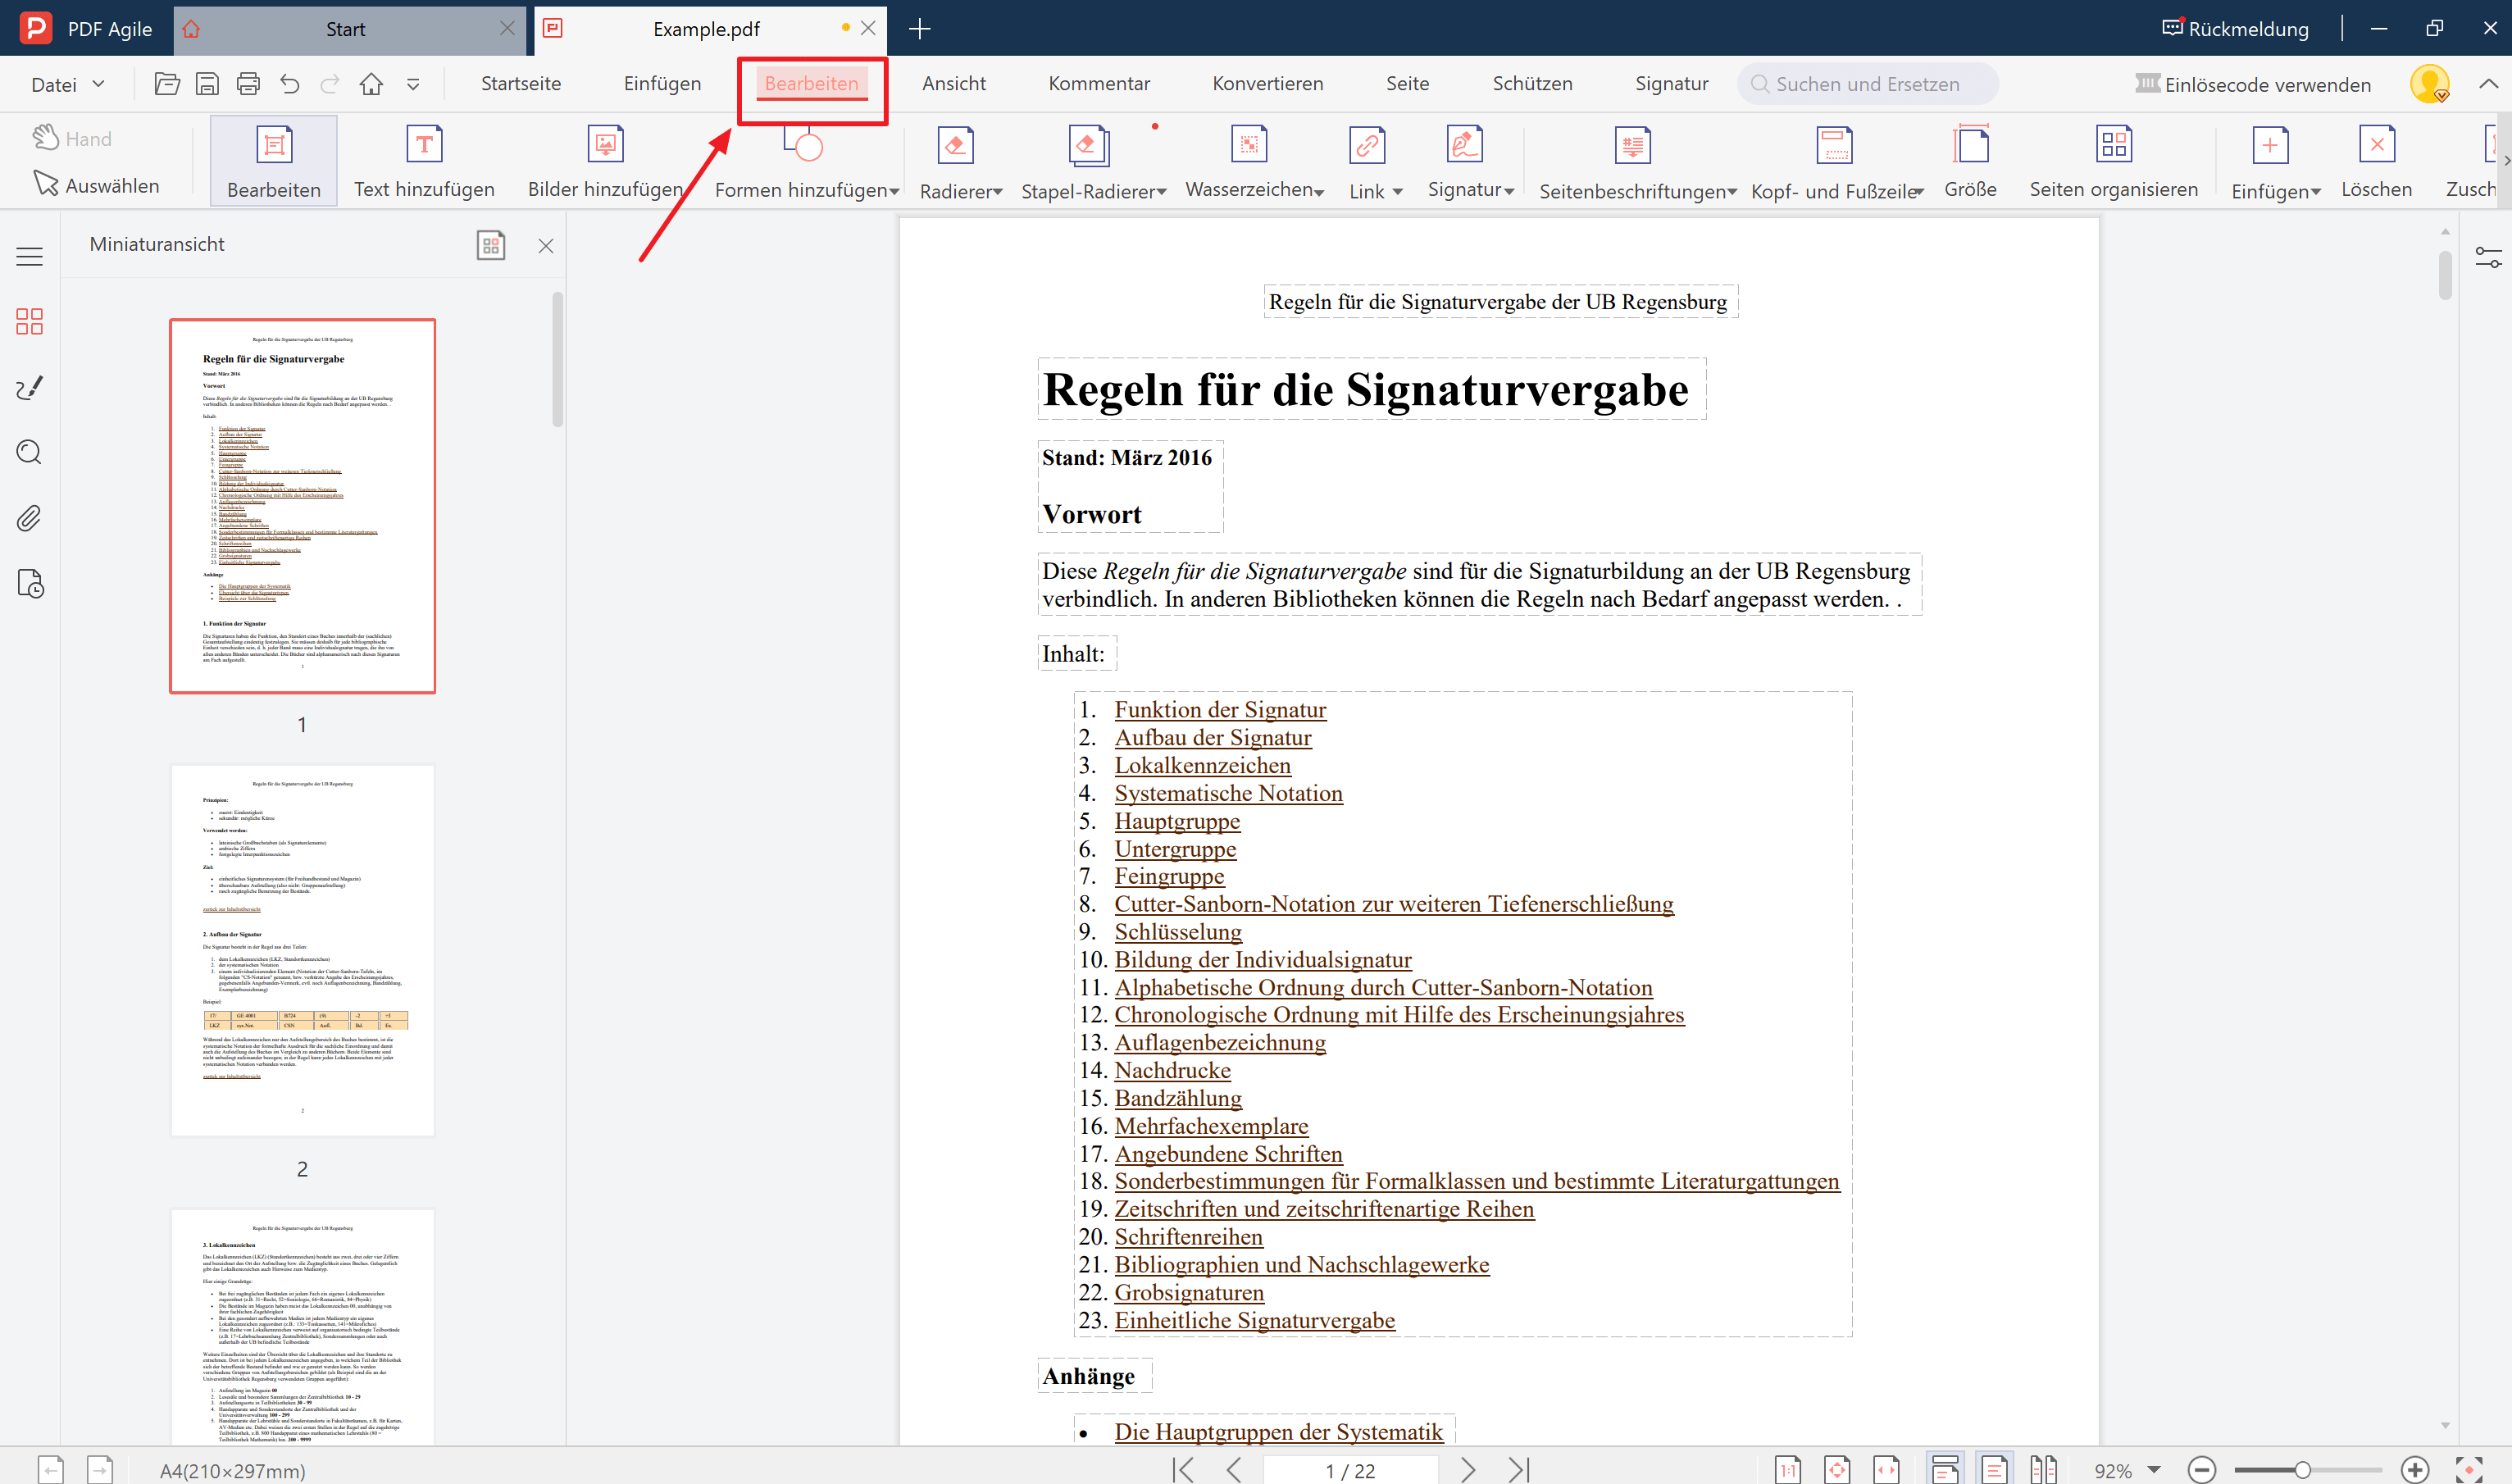Toggle fit page view icon
This screenshot has width=2512, height=1484.
coord(1837,1470)
